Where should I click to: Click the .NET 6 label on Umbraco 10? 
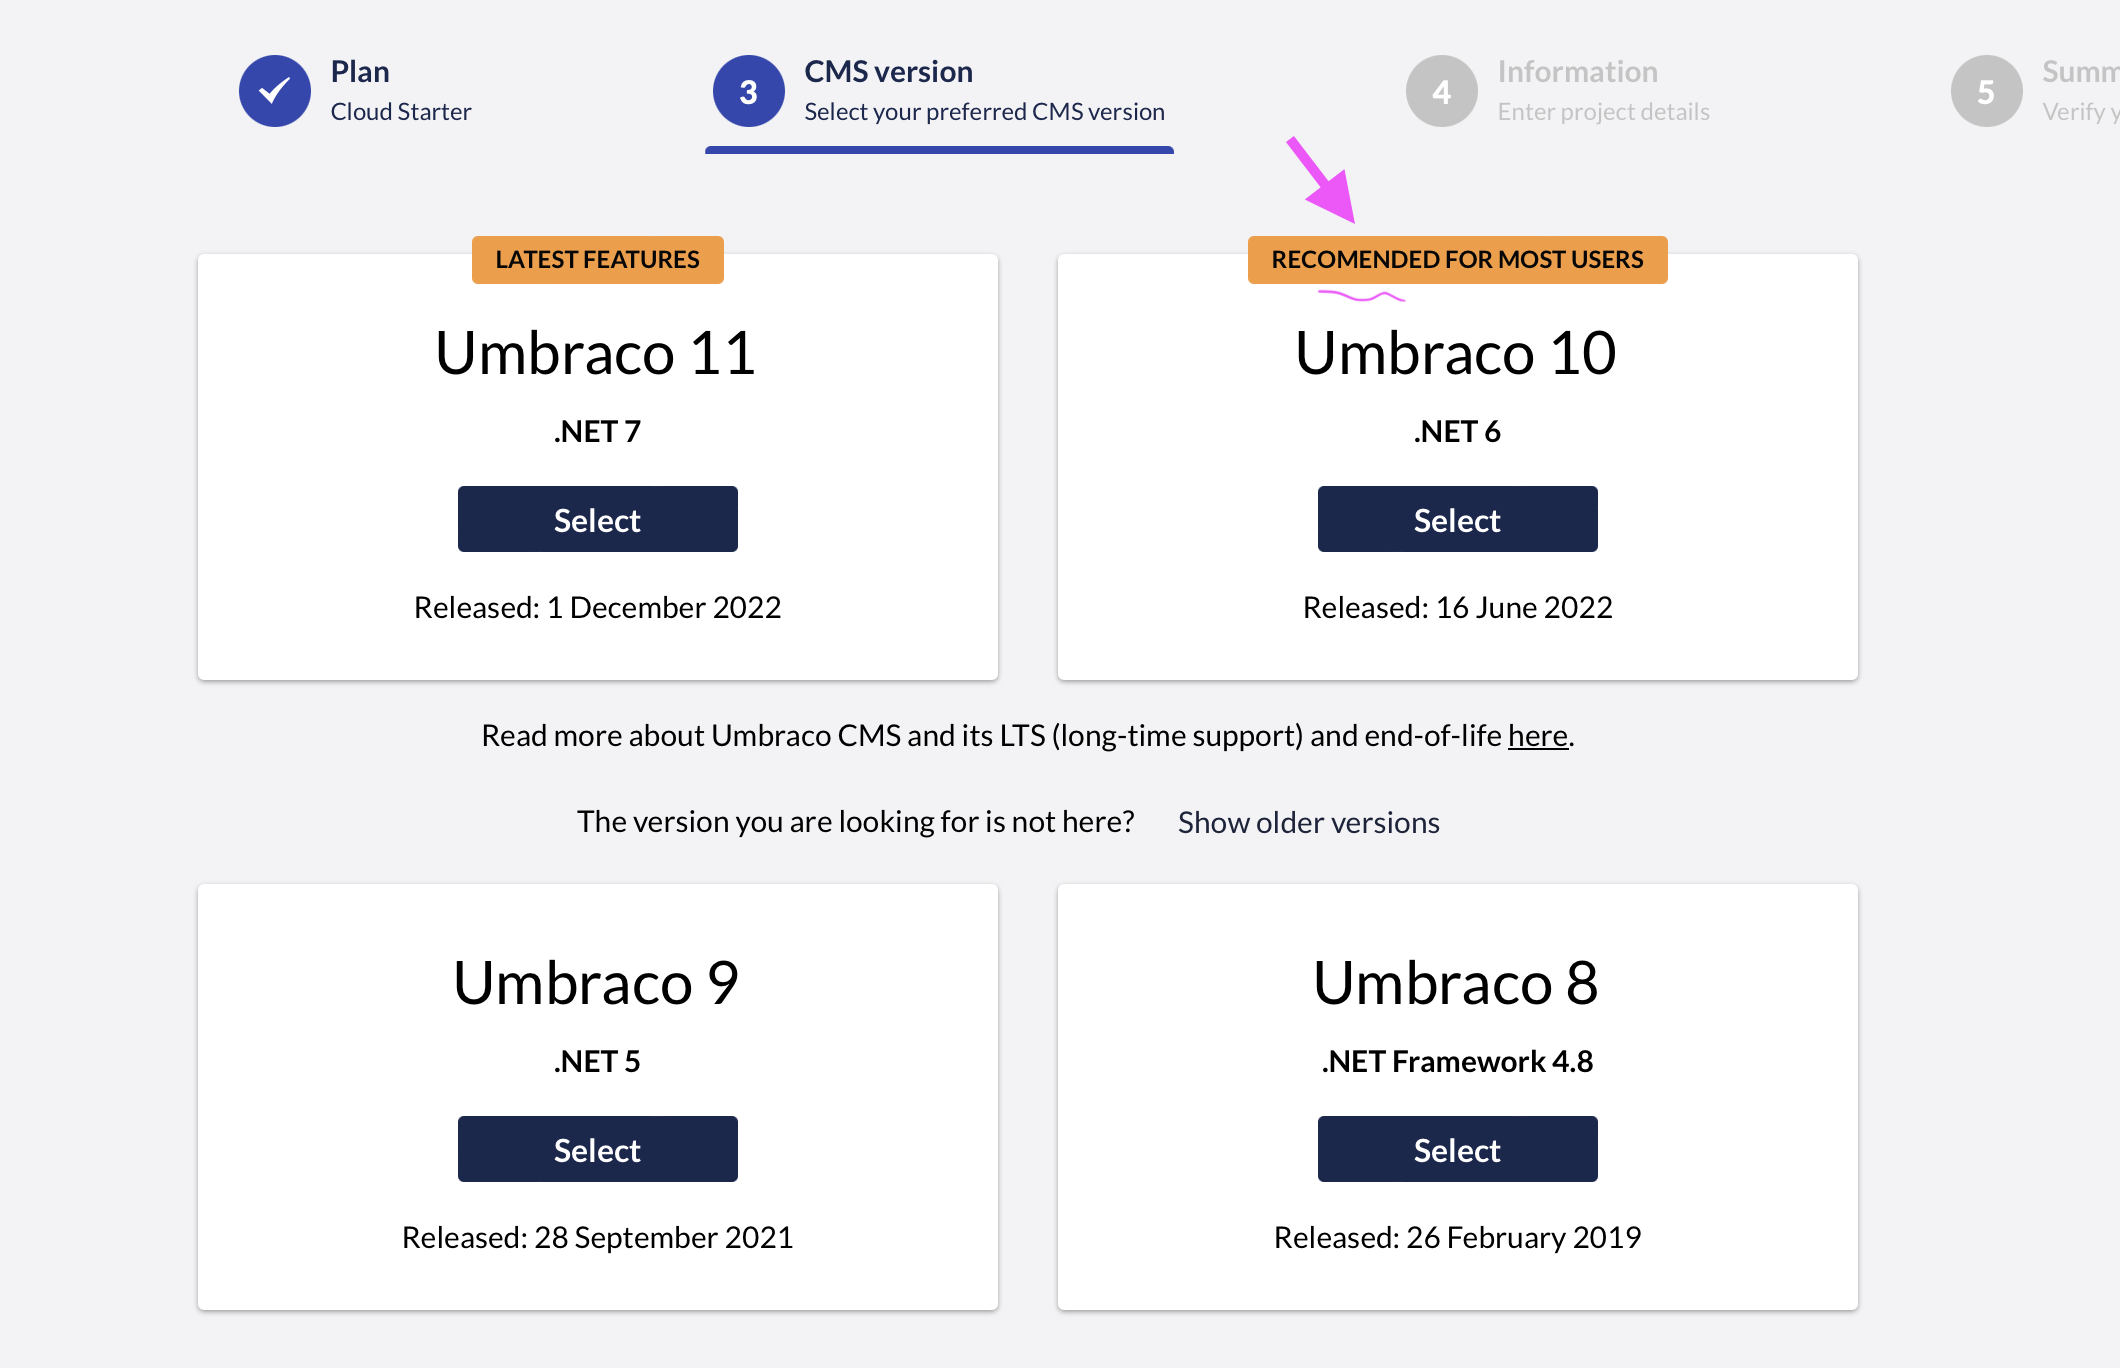tap(1457, 430)
